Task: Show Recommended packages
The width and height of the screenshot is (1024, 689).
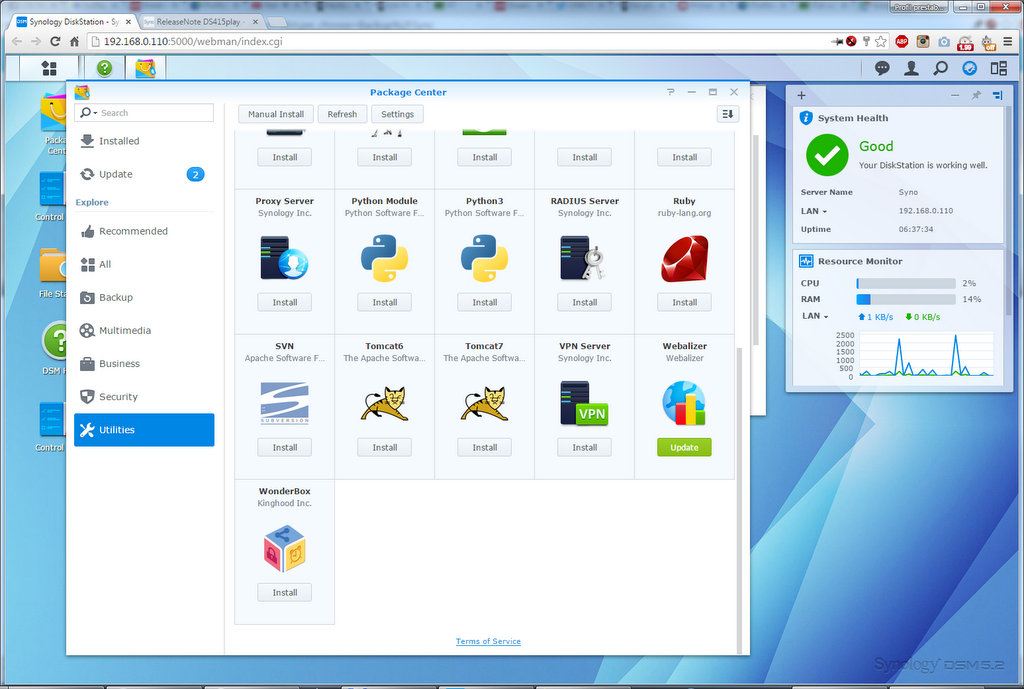Action: click(x=144, y=231)
